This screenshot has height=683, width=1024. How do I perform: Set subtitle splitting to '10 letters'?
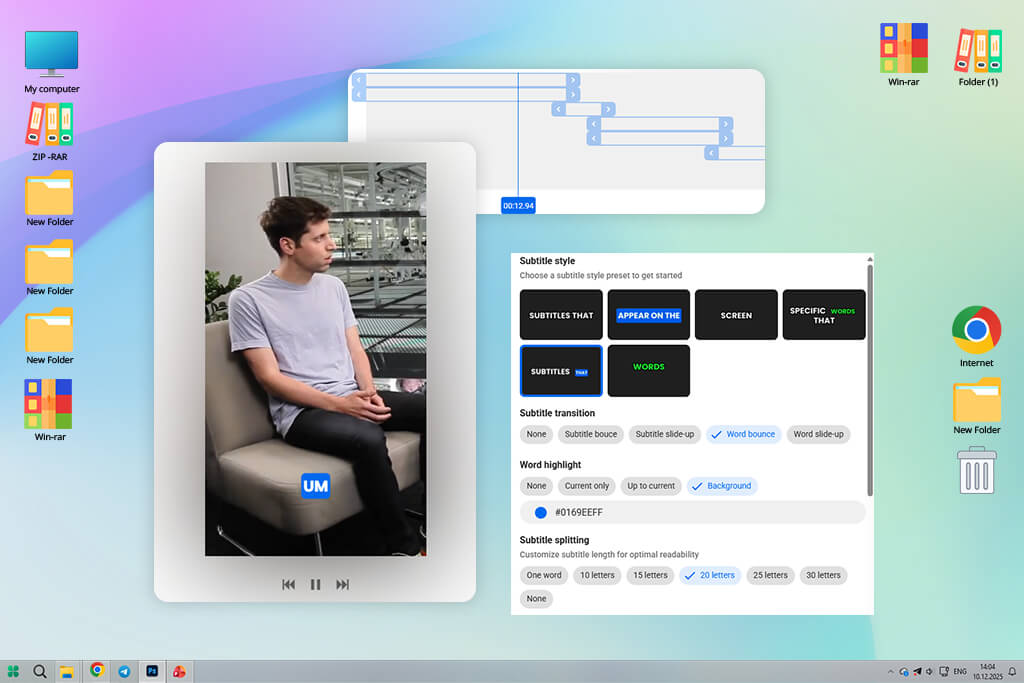point(597,575)
